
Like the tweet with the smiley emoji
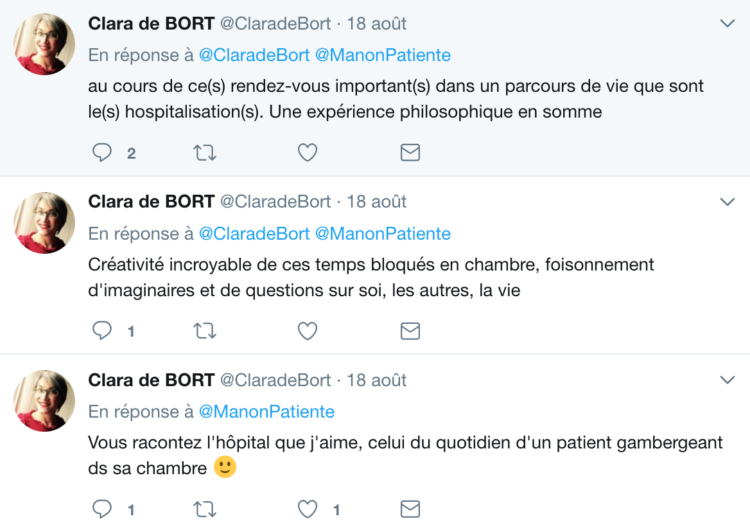click(x=308, y=509)
